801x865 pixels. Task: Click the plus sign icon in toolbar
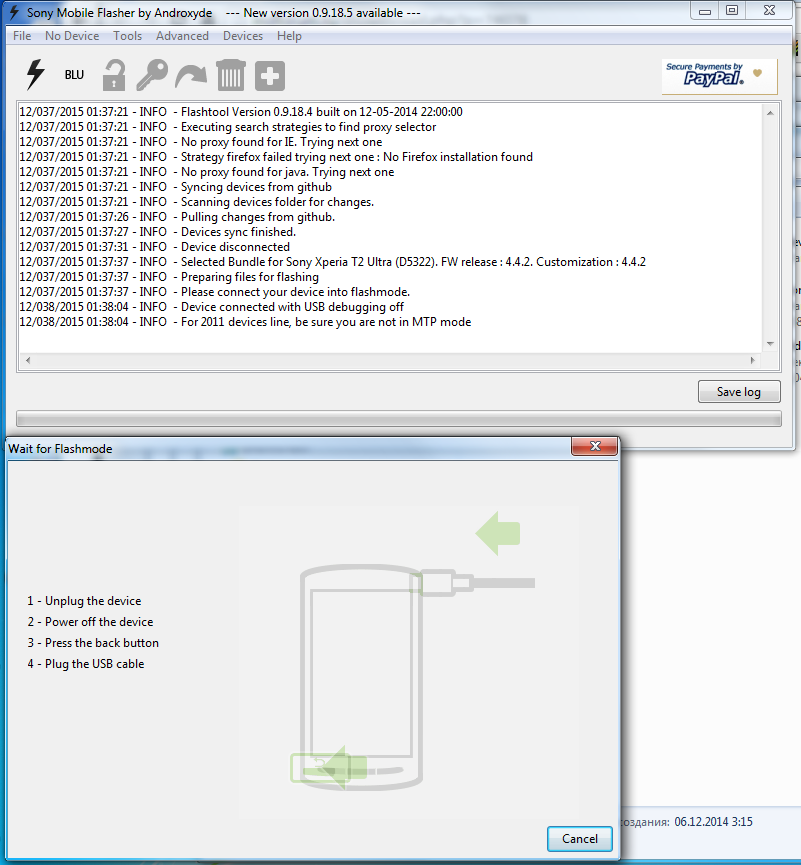[270, 76]
